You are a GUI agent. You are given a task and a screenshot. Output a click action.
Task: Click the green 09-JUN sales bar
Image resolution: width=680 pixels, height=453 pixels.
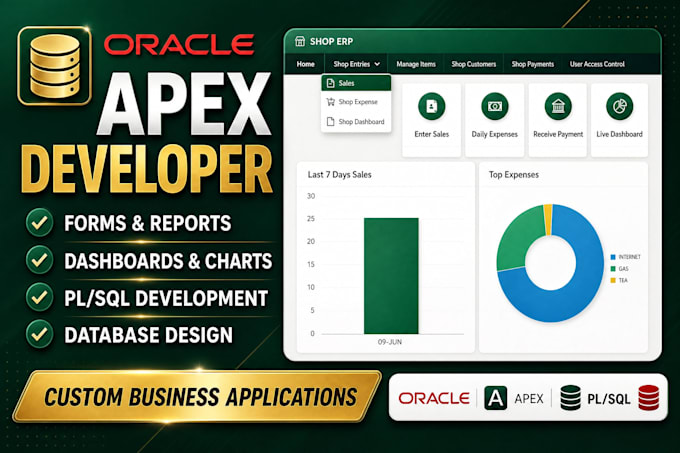(391, 276)
